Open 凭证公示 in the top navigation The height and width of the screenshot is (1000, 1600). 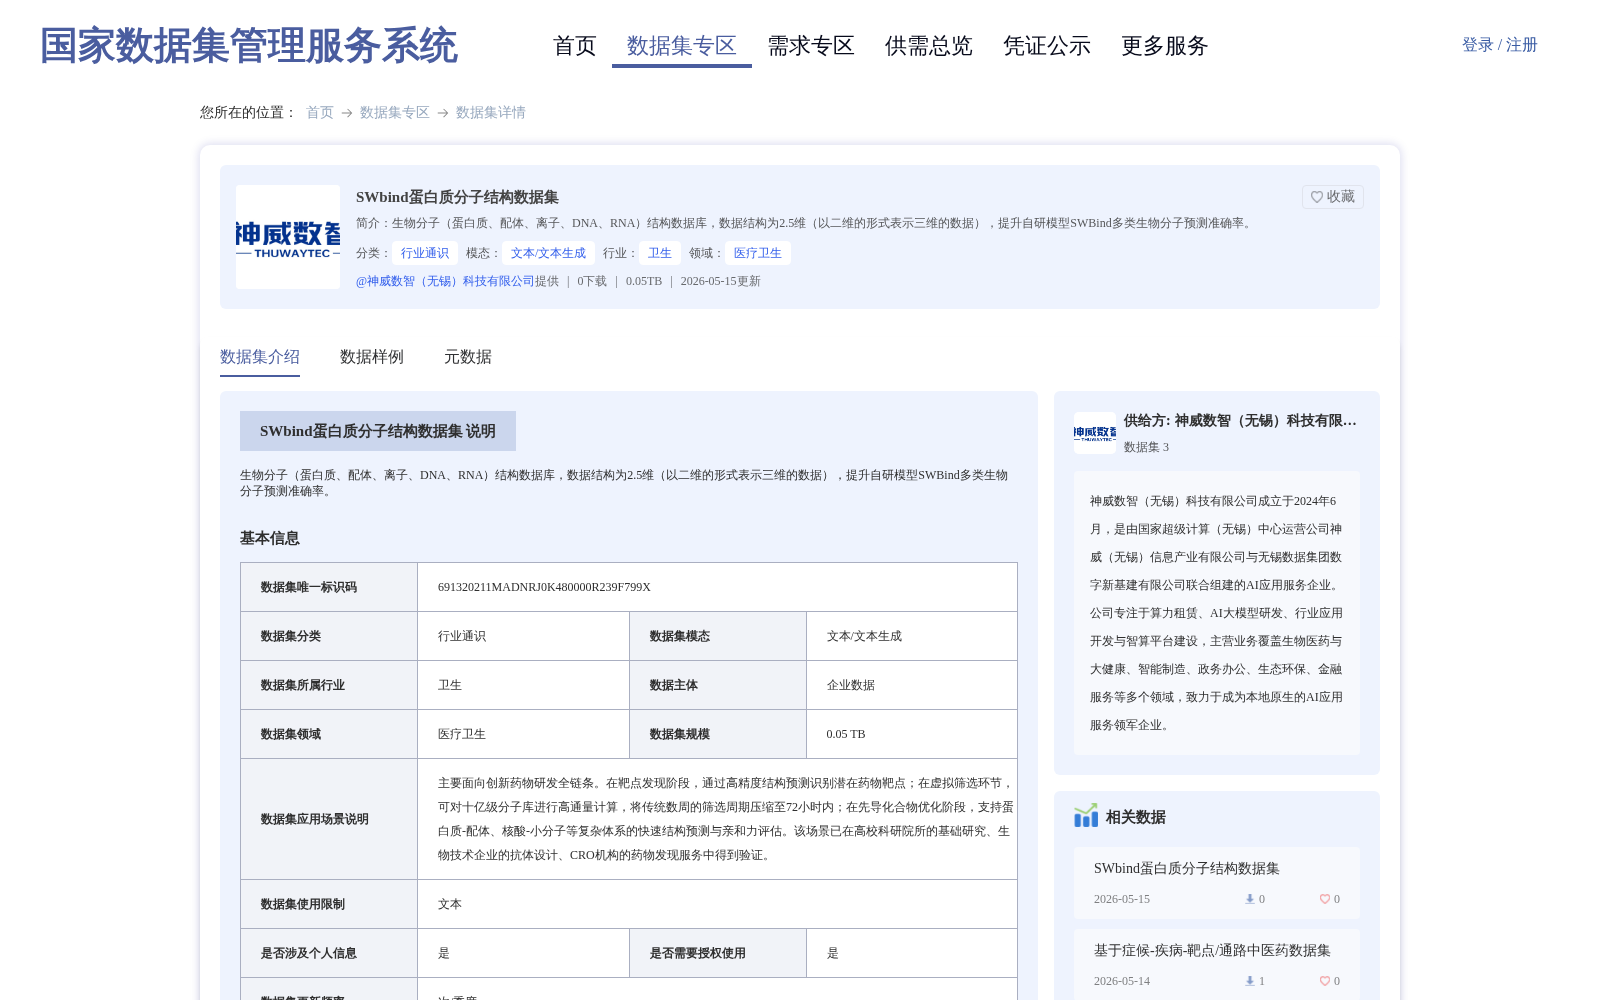coord(1047,46)
